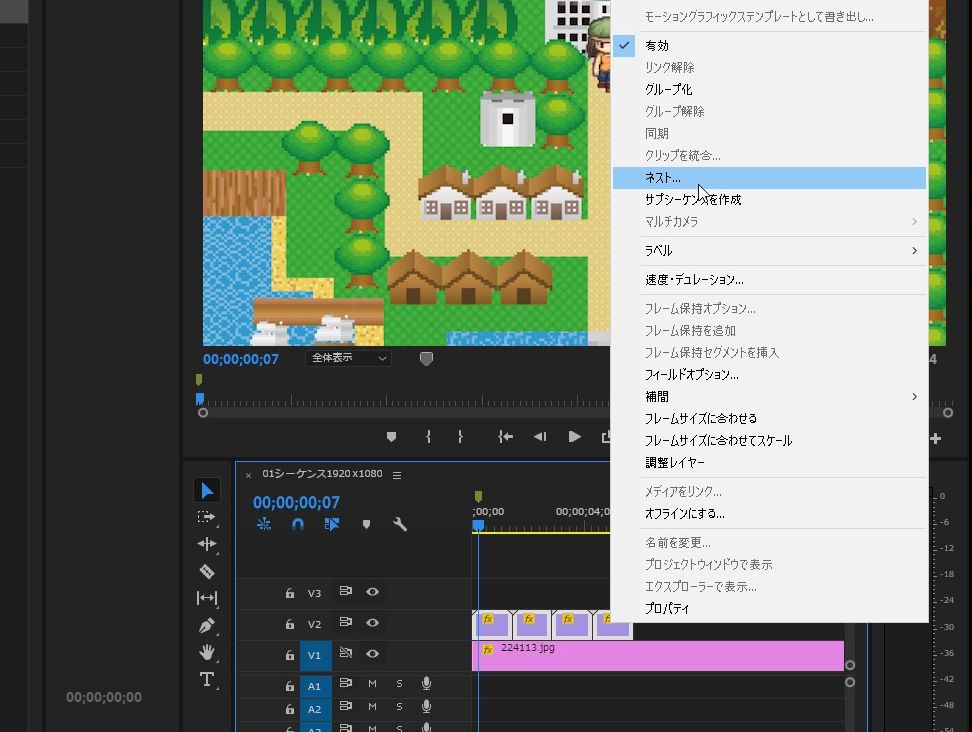
Task: Select the Hand tool
Action: coord(207,652)
